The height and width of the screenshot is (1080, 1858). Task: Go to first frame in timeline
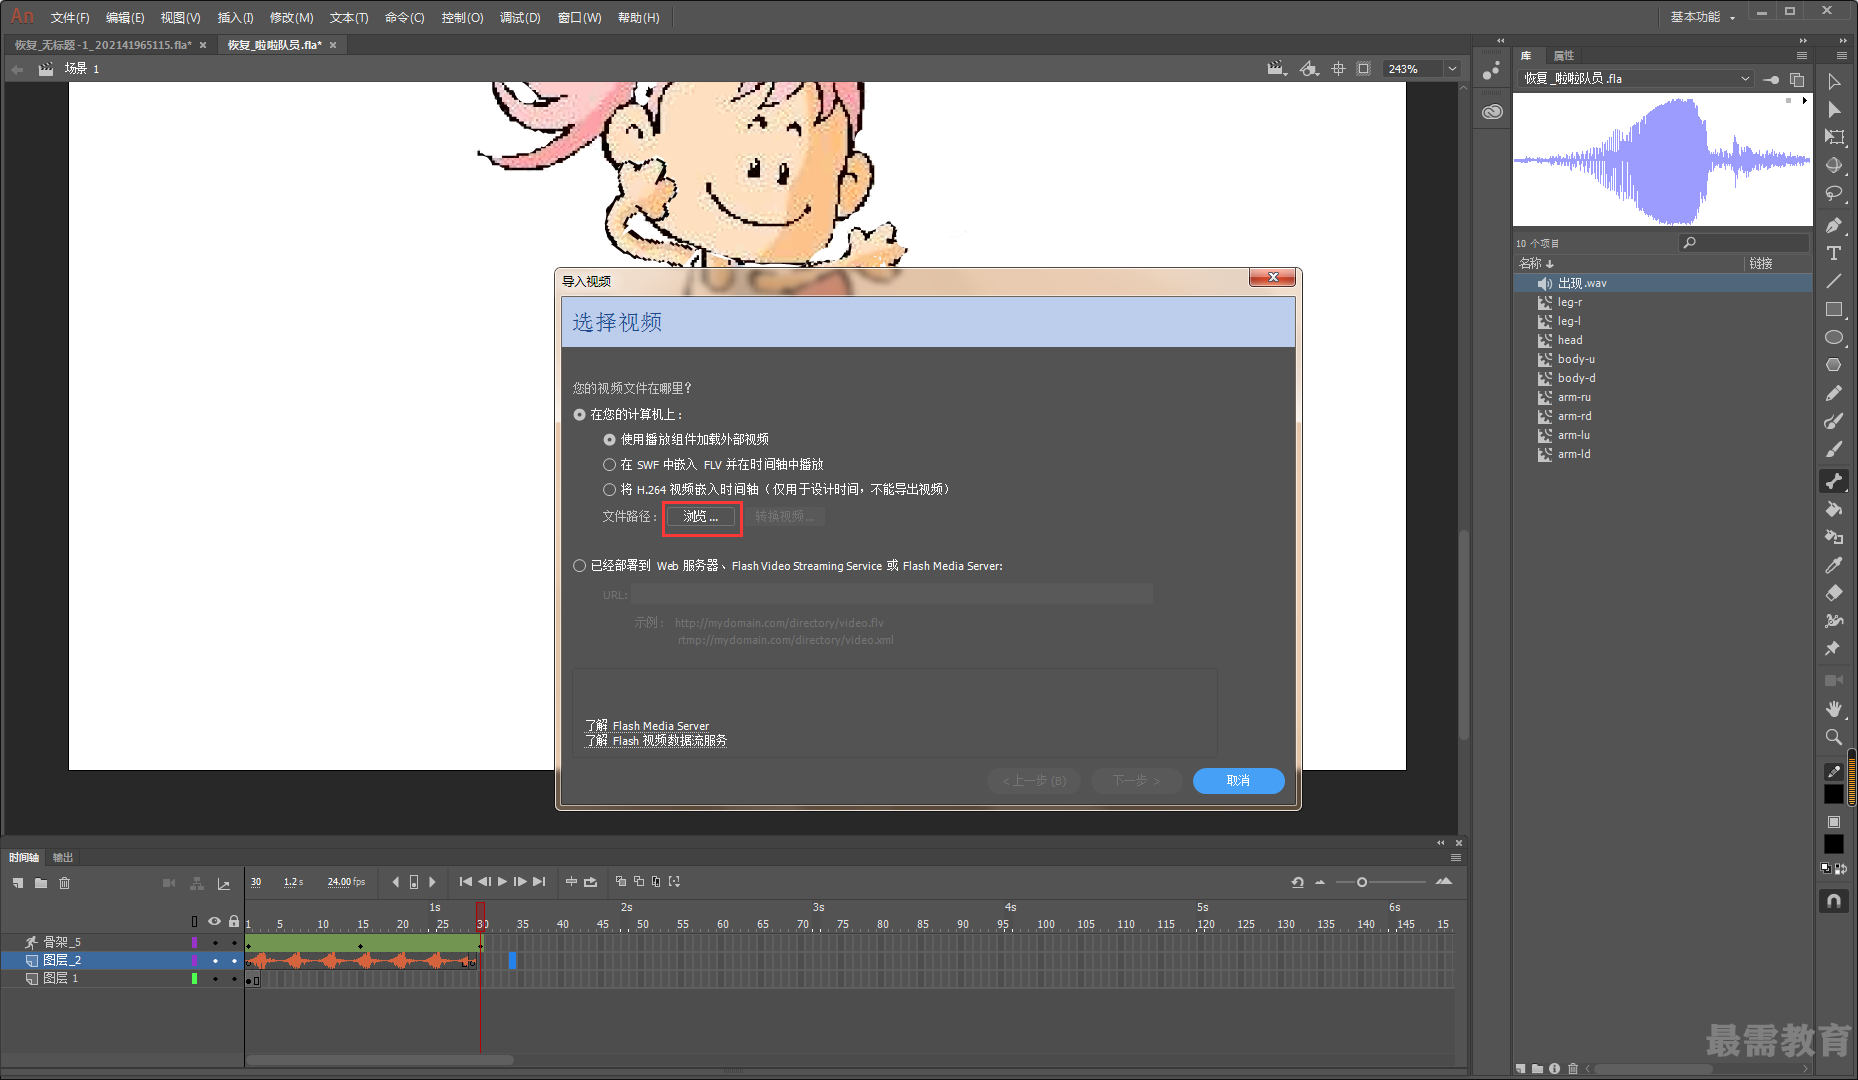click(x=465, y=882)
